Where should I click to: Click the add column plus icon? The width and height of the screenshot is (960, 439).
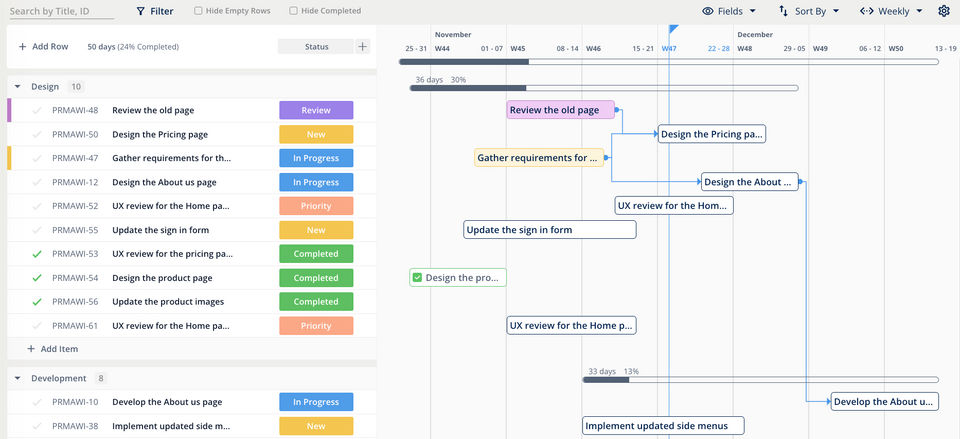click(362, 46)
